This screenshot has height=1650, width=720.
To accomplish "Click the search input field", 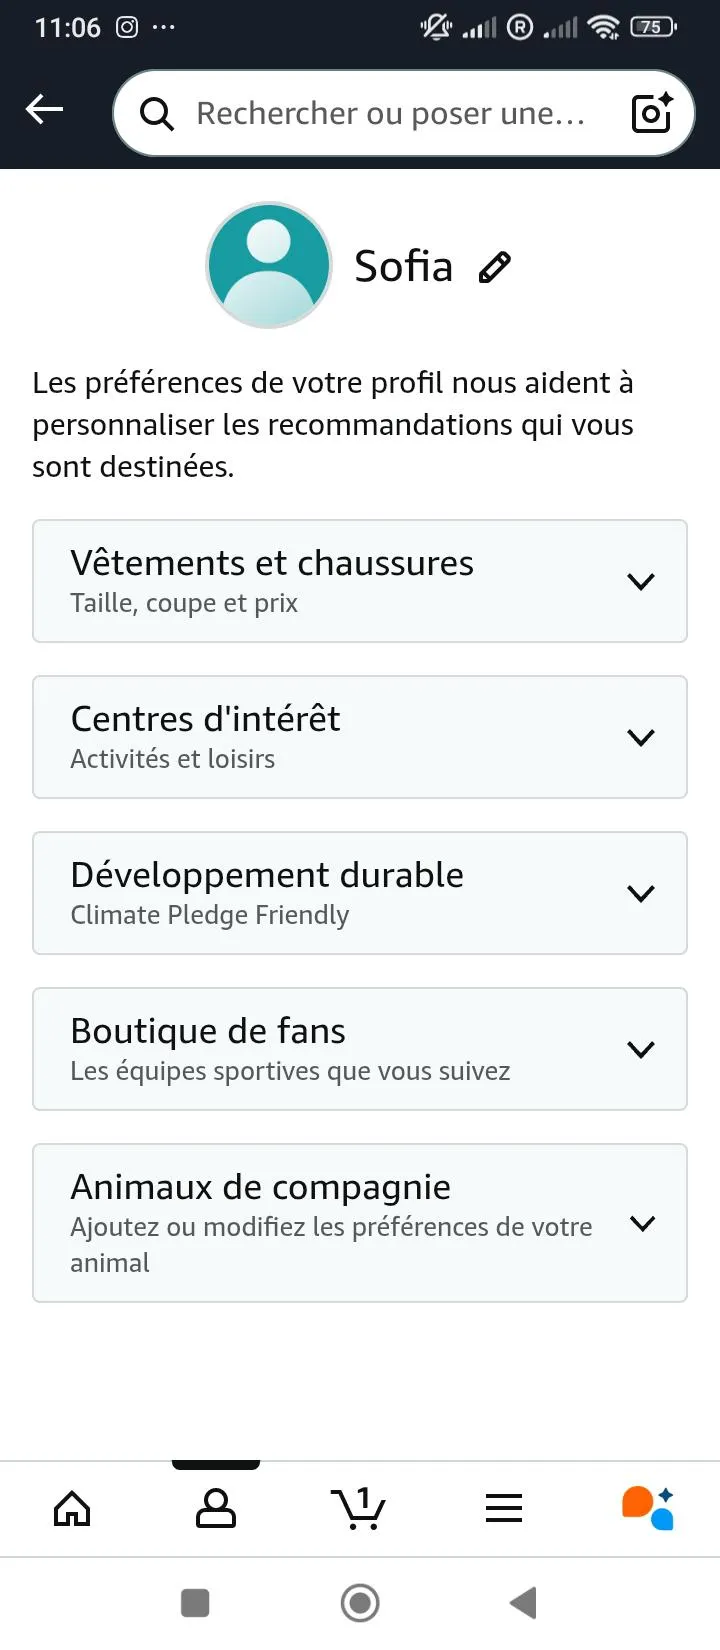I will click(390, 114).
